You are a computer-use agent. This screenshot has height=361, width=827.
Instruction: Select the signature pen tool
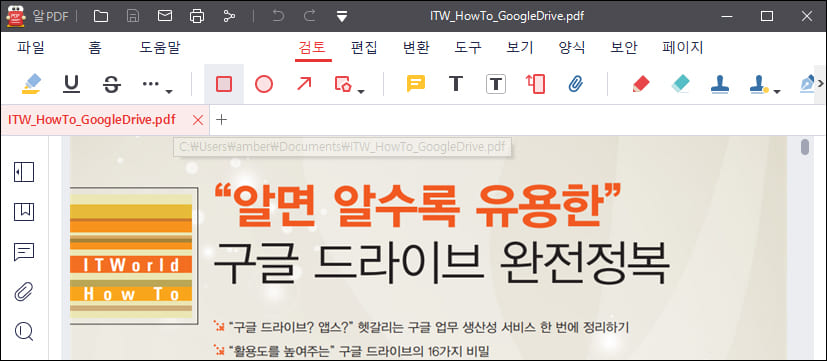point(807,84)
